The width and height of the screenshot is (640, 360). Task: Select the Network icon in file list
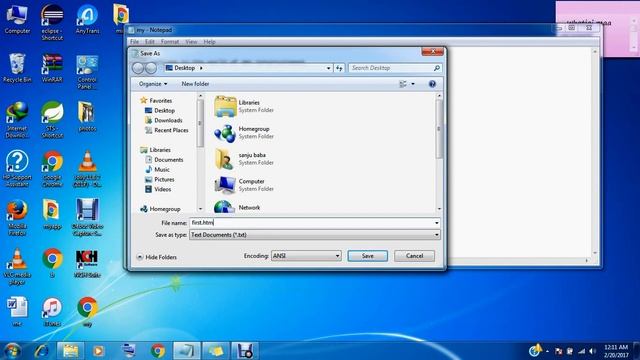(224, 207)
